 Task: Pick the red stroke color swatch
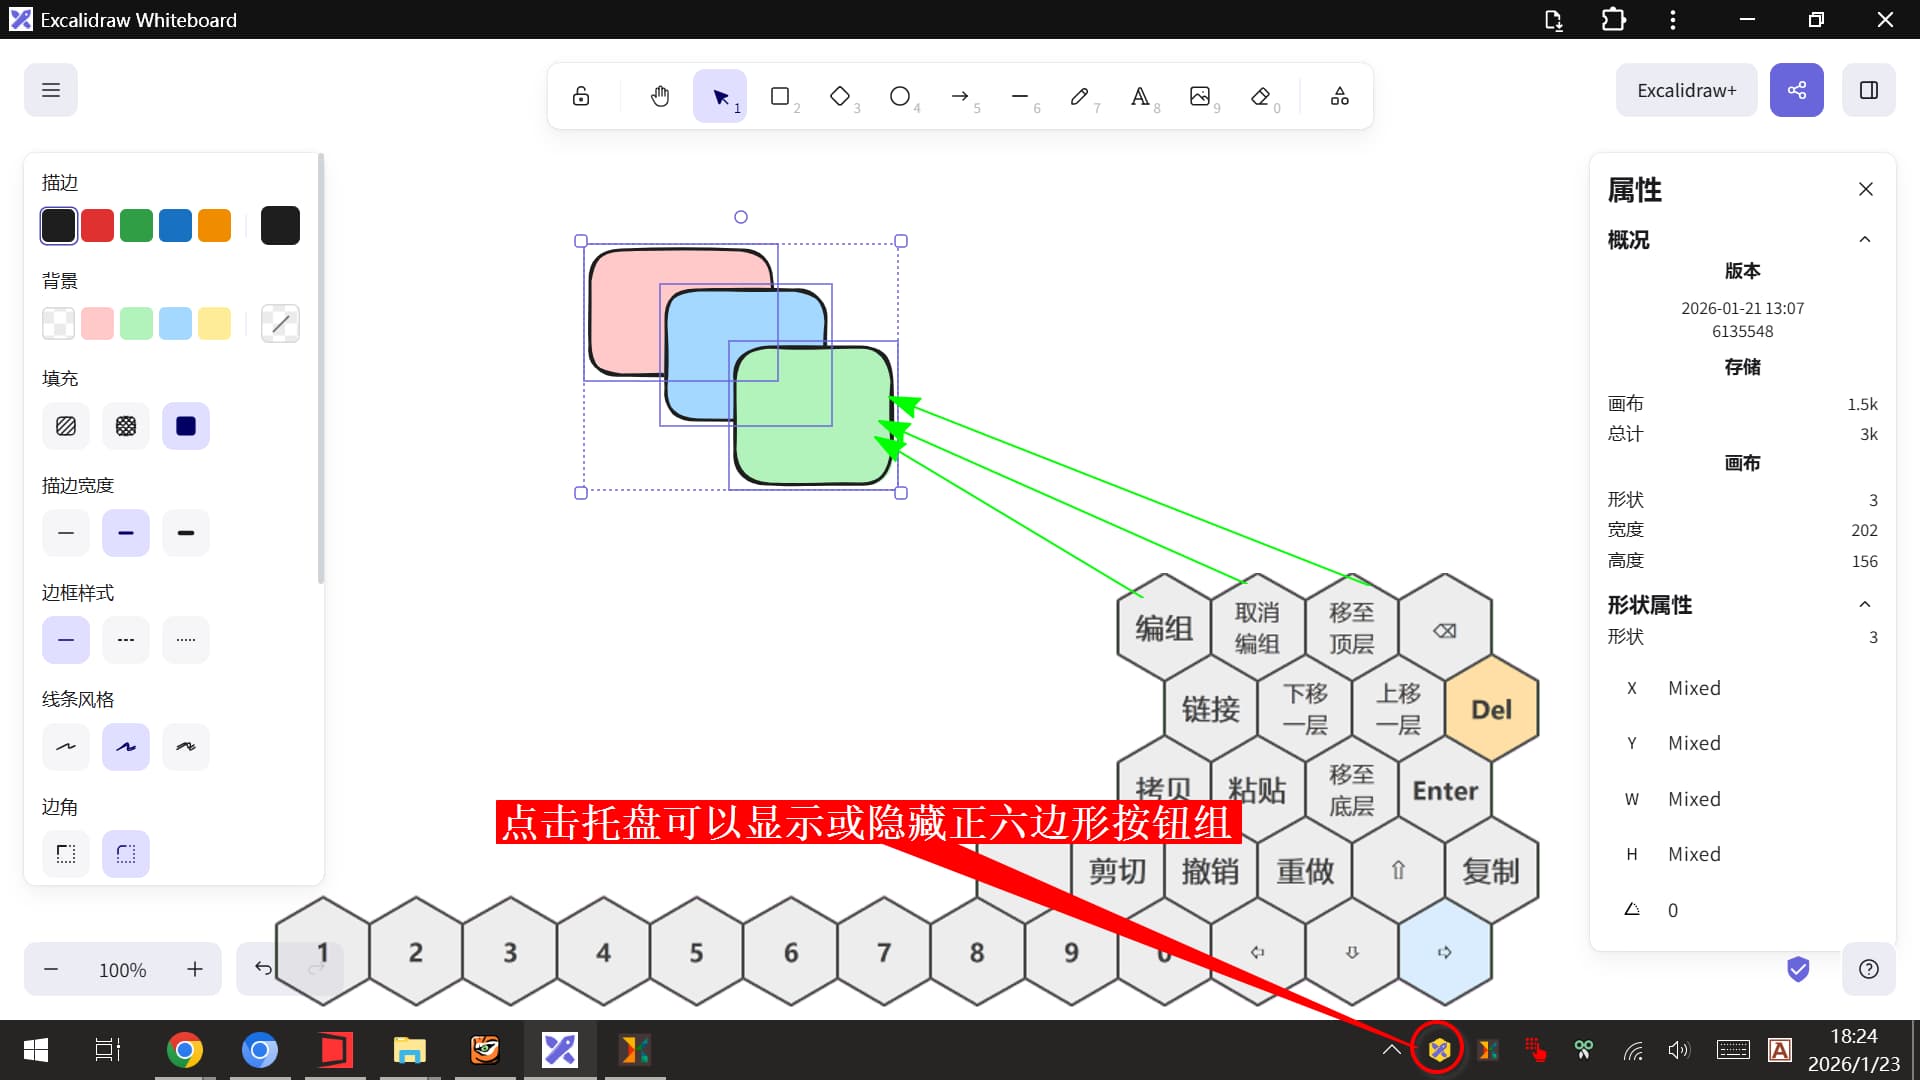[x=97, y=226]
